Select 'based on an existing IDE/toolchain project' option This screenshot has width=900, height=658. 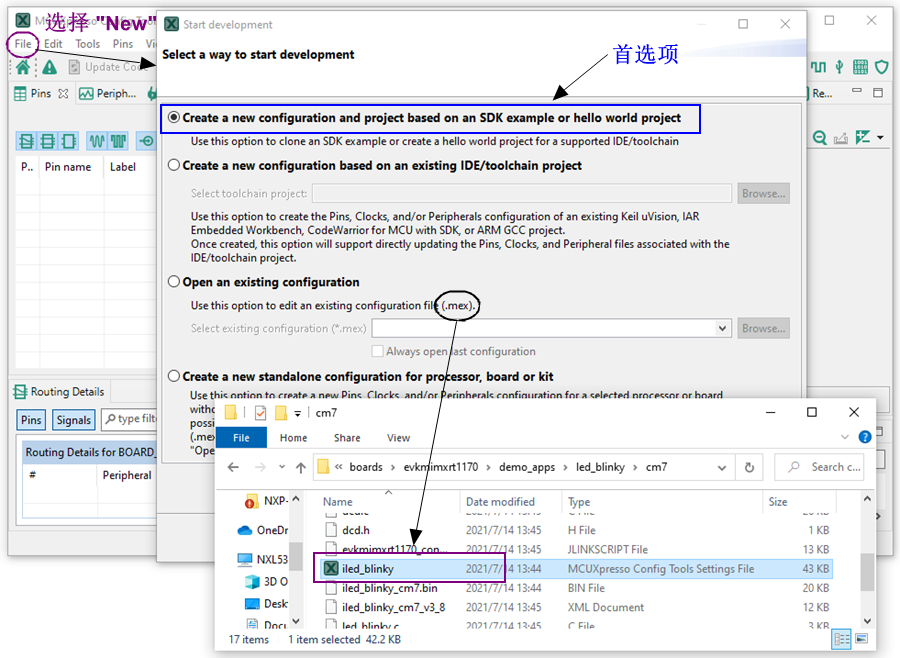[174, 165]
